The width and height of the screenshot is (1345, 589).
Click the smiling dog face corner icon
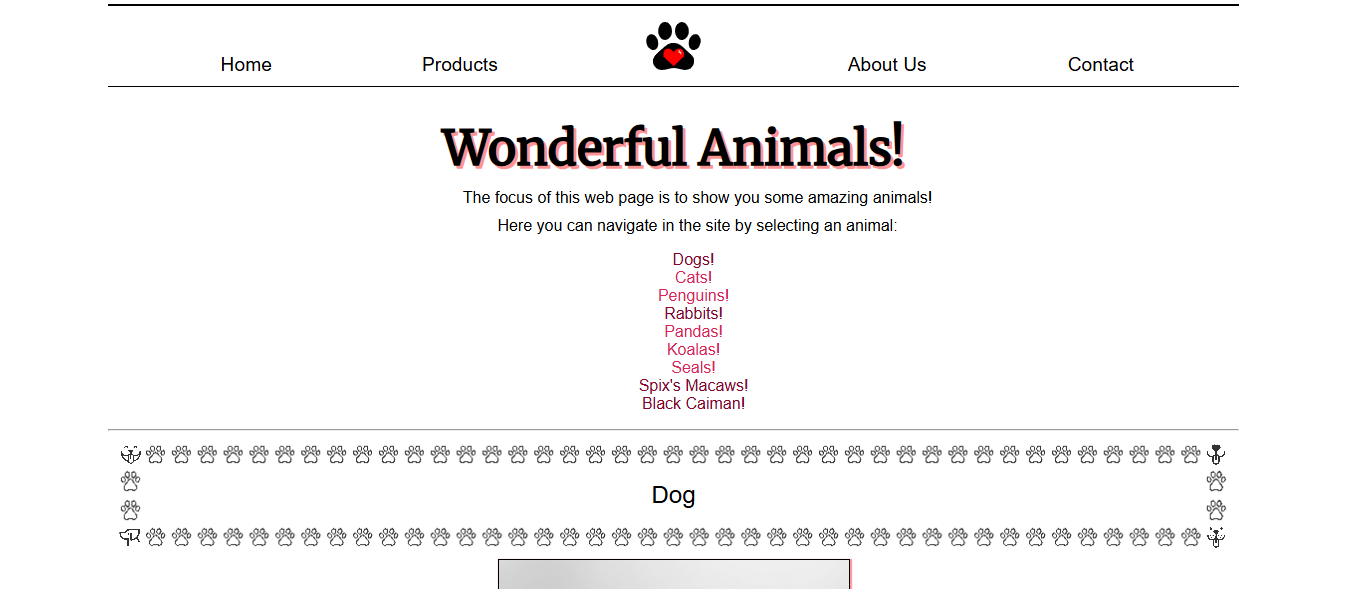(x=130, y=454)
